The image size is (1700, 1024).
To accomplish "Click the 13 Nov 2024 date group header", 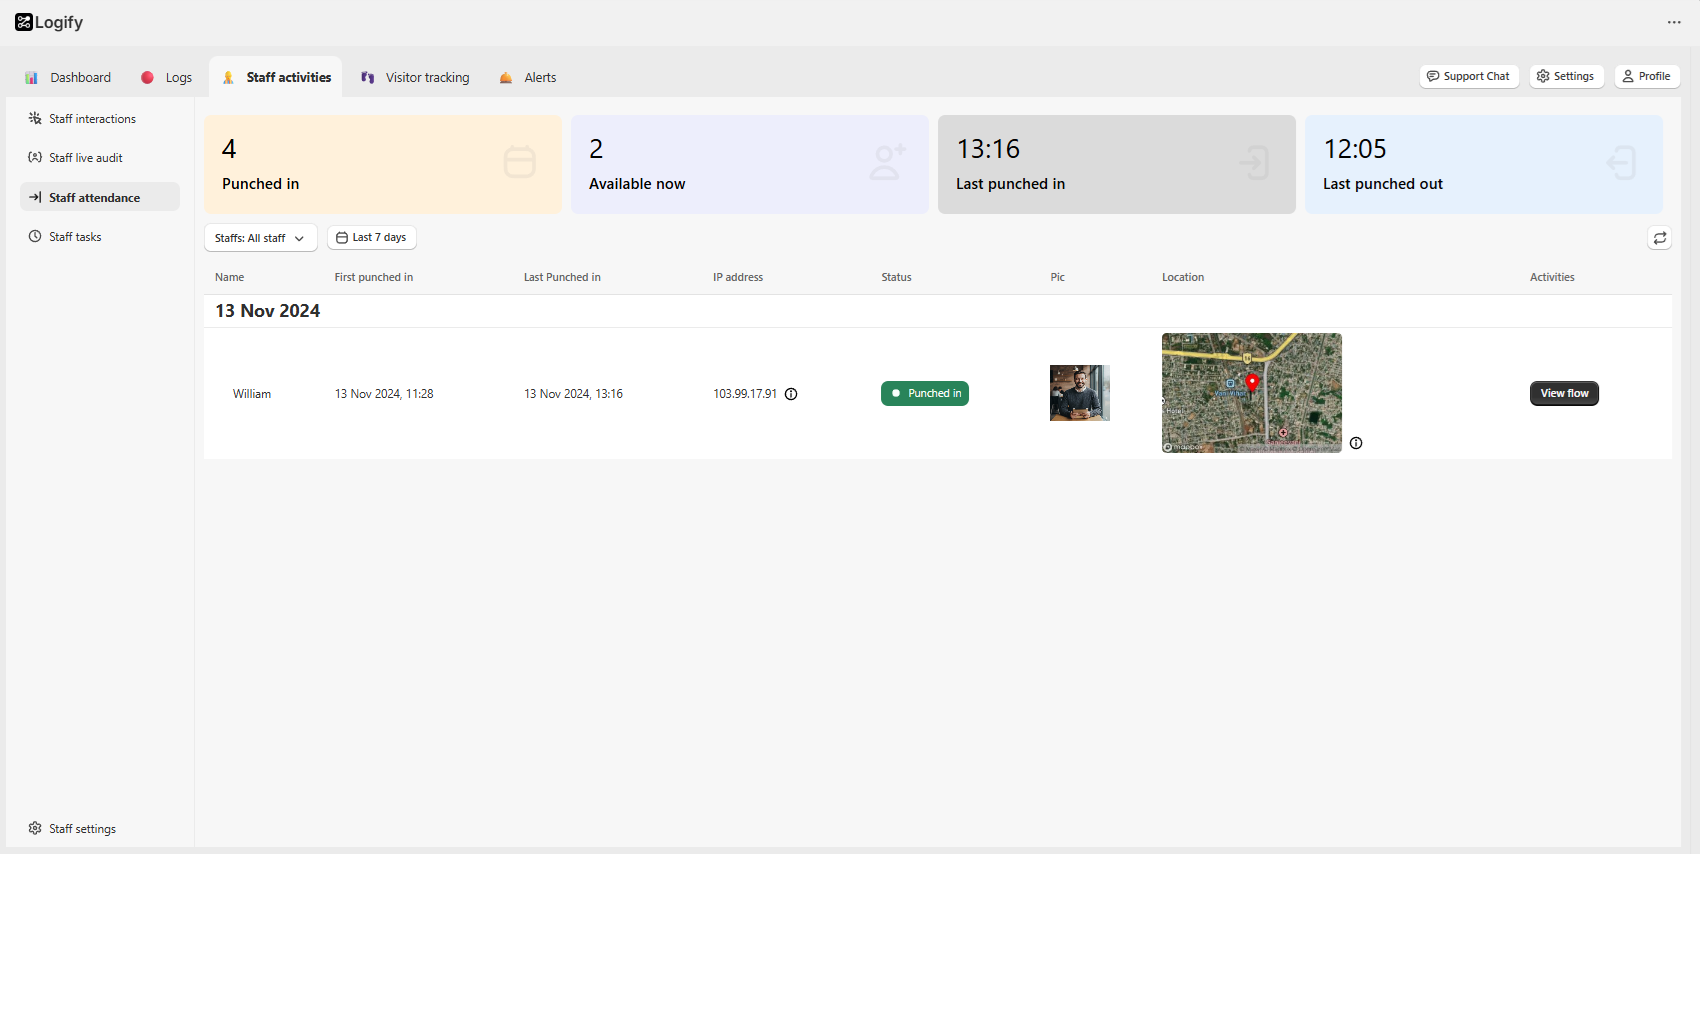I will coord(268,311).
